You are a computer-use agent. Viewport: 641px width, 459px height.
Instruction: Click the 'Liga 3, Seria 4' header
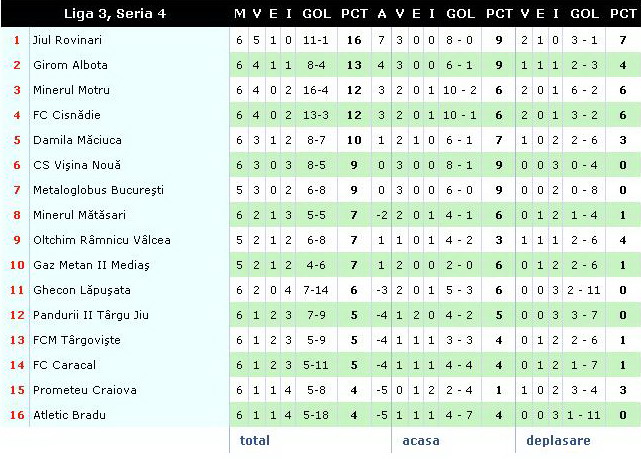pos(115,13)
